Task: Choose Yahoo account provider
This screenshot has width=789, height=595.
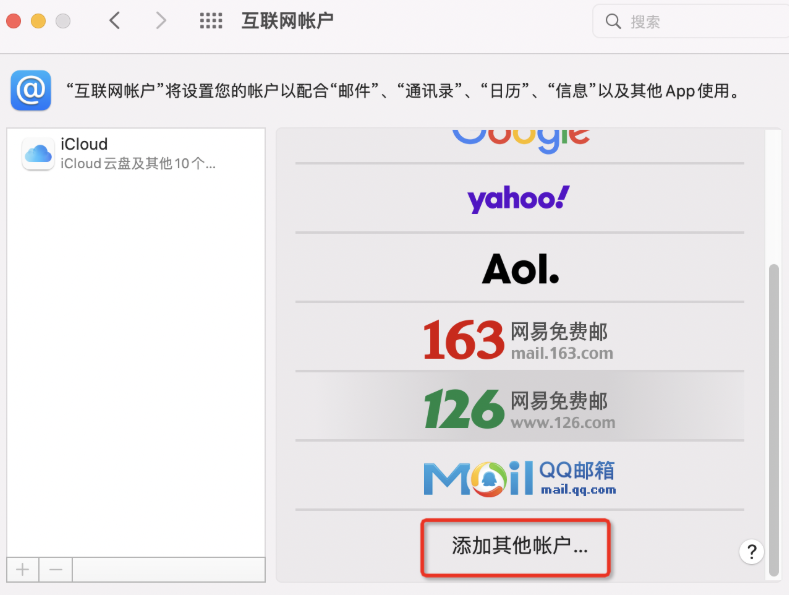Action: click(520, 198)
